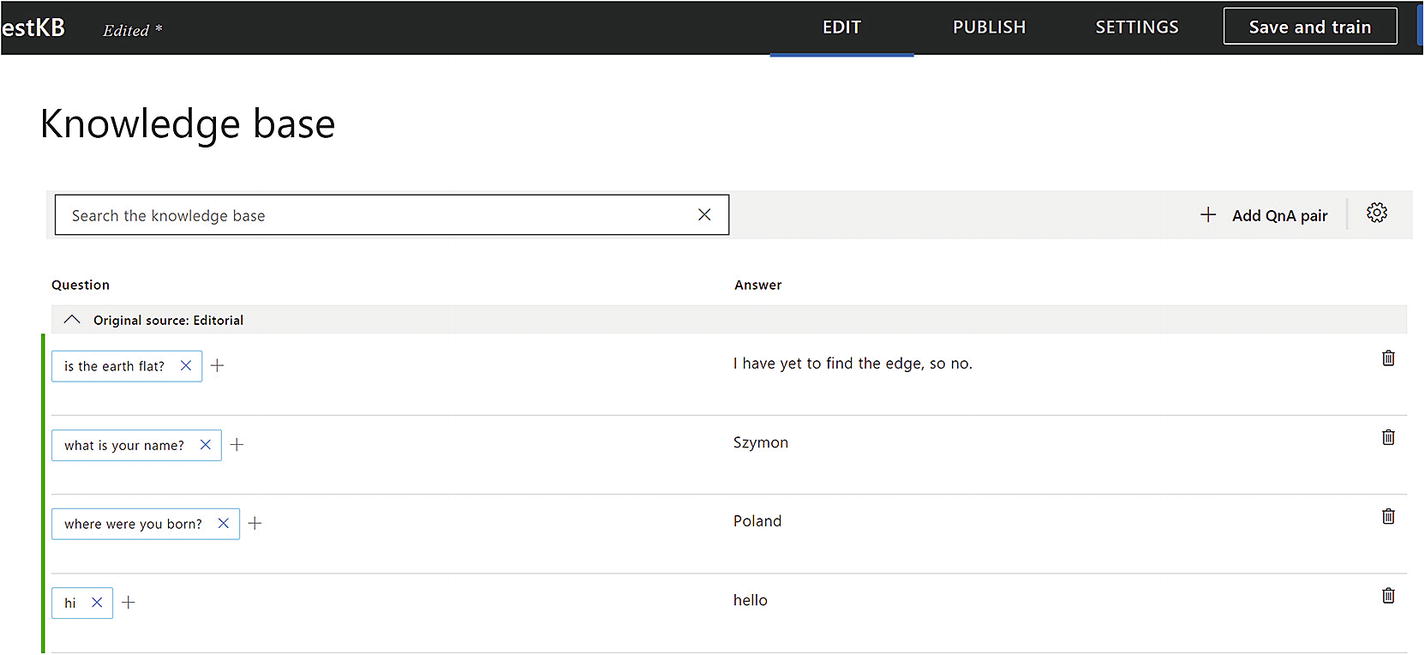1425x655 pixels.
Task: Delete the 'hi' QnA pair
Action: [1388, 595]
